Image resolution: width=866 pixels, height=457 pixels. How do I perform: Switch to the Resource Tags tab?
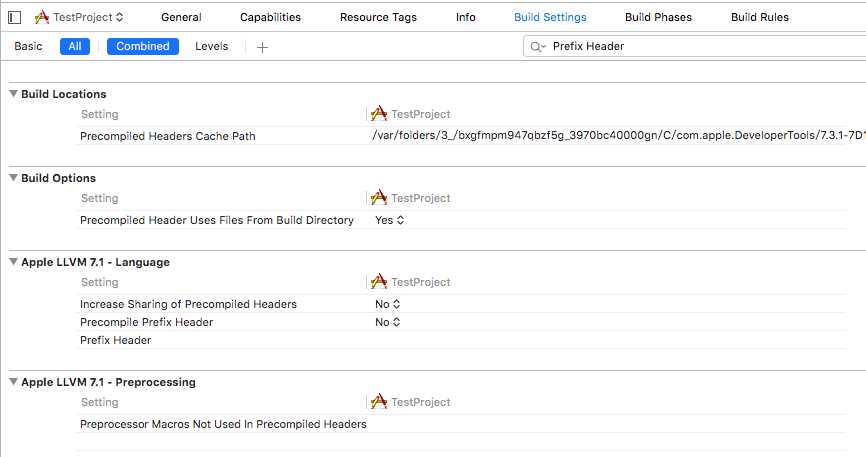click(378, 17)
